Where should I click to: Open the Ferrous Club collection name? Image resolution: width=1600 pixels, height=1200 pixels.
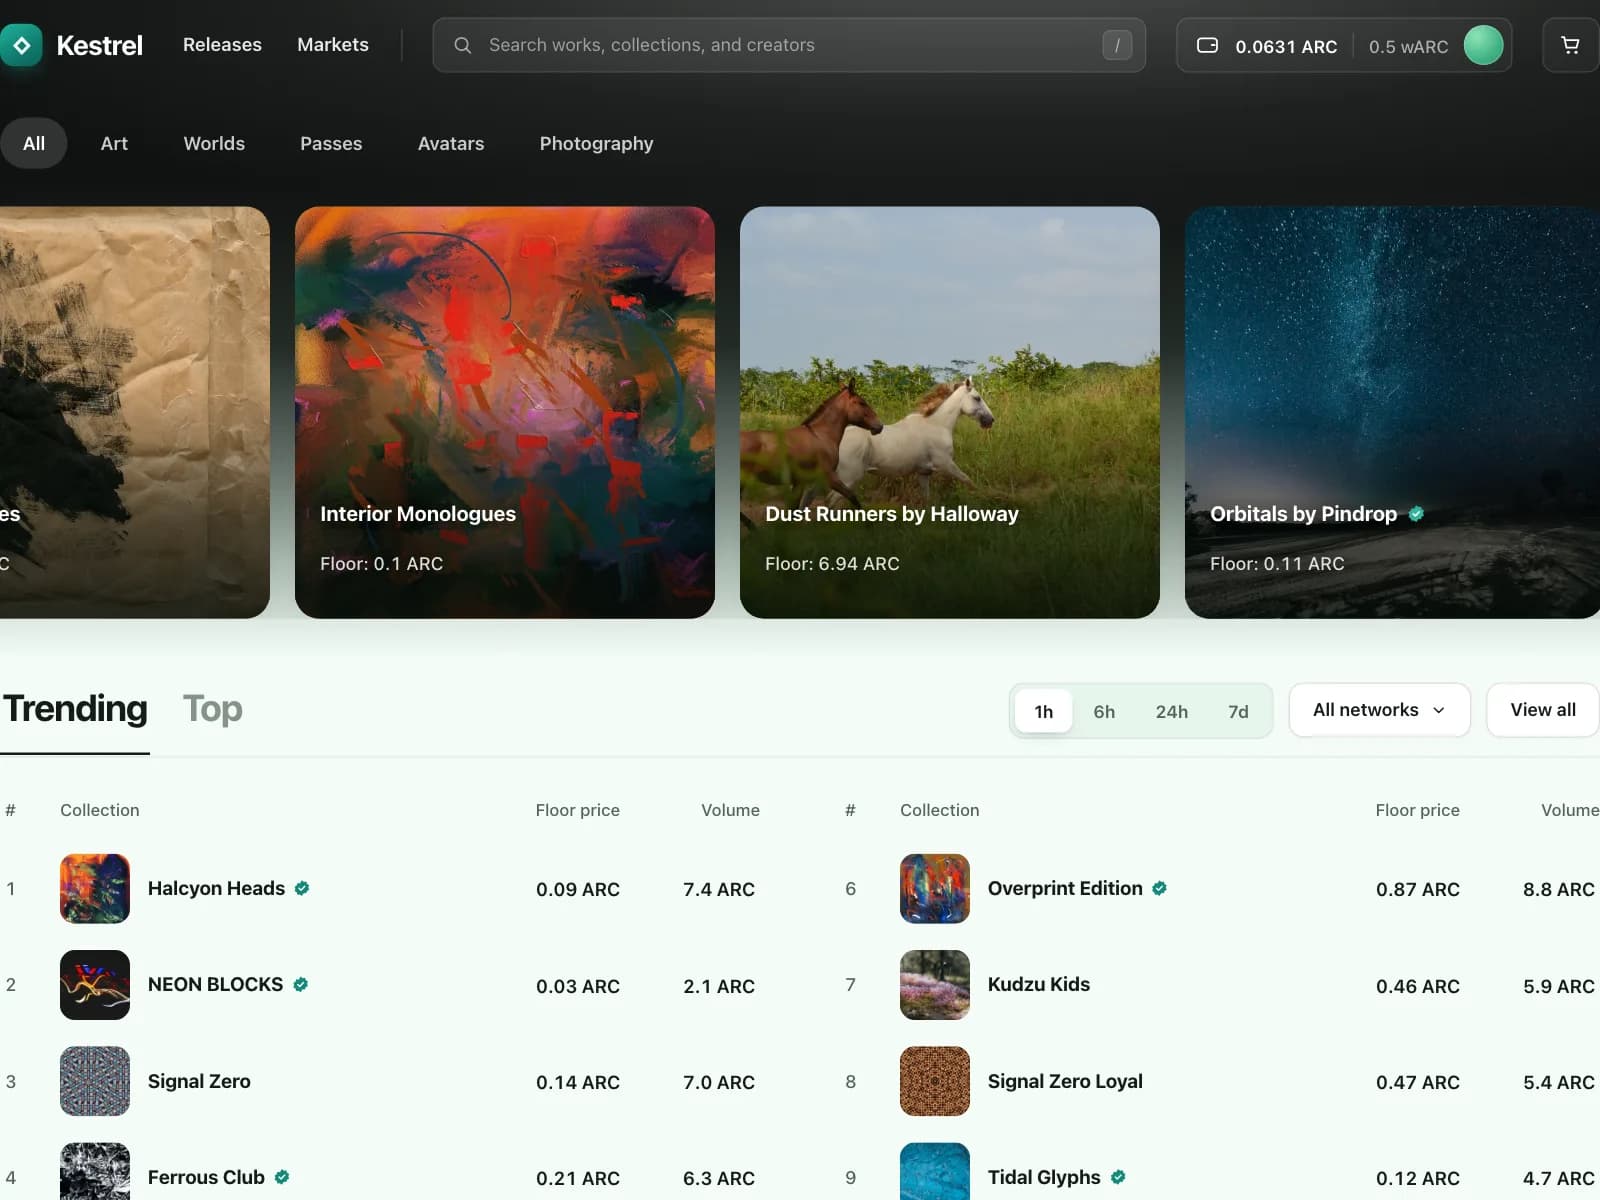coord(206,1177)
